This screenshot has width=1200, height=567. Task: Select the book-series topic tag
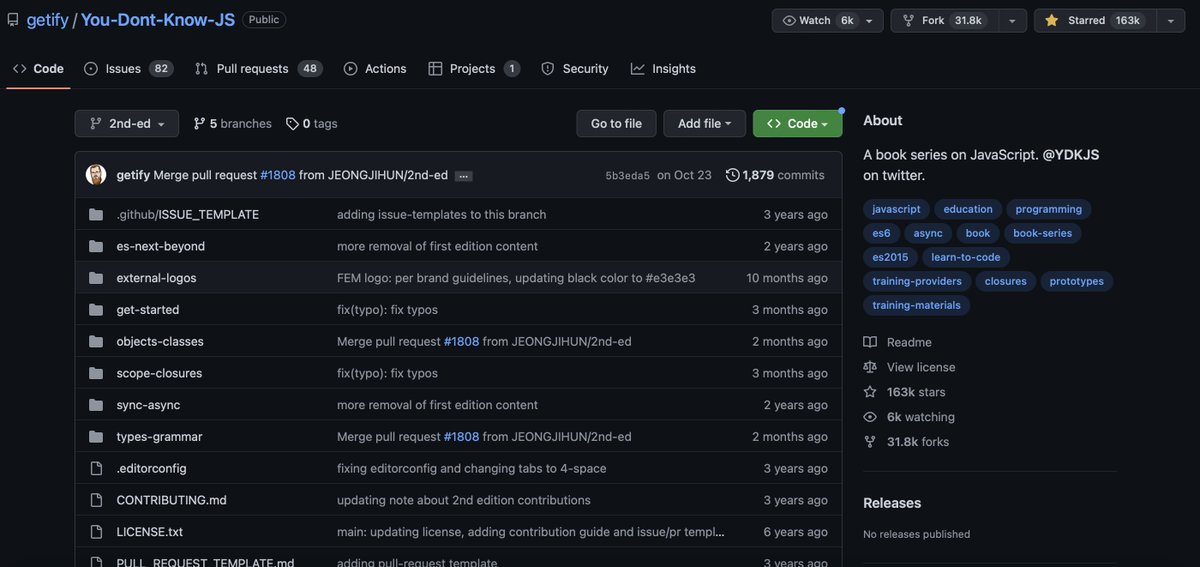click(1043, 233)
